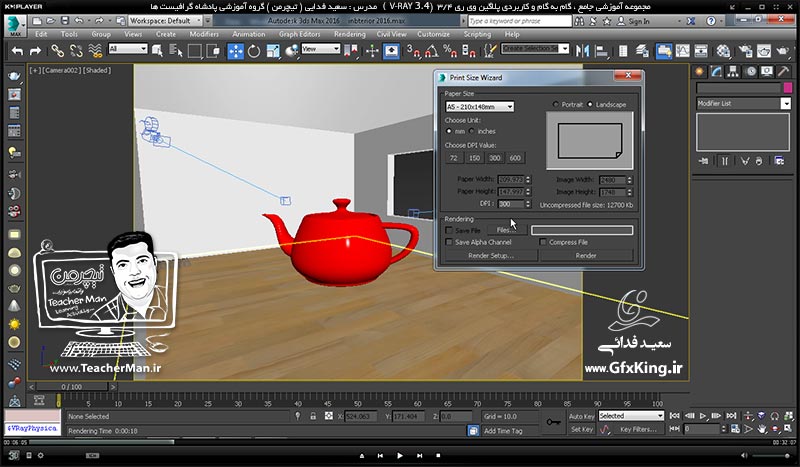Open the Hierarchy tab in command panel
This screenshot has width=800, height=467.
tap(733, 71)
